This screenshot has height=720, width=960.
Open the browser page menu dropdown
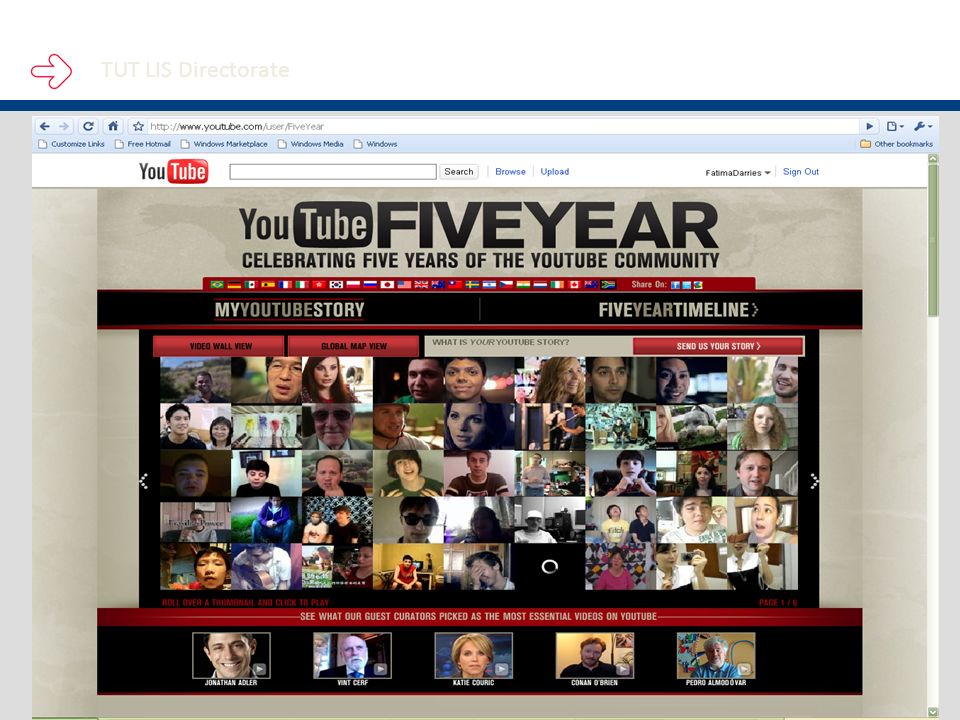coord(894,126)
